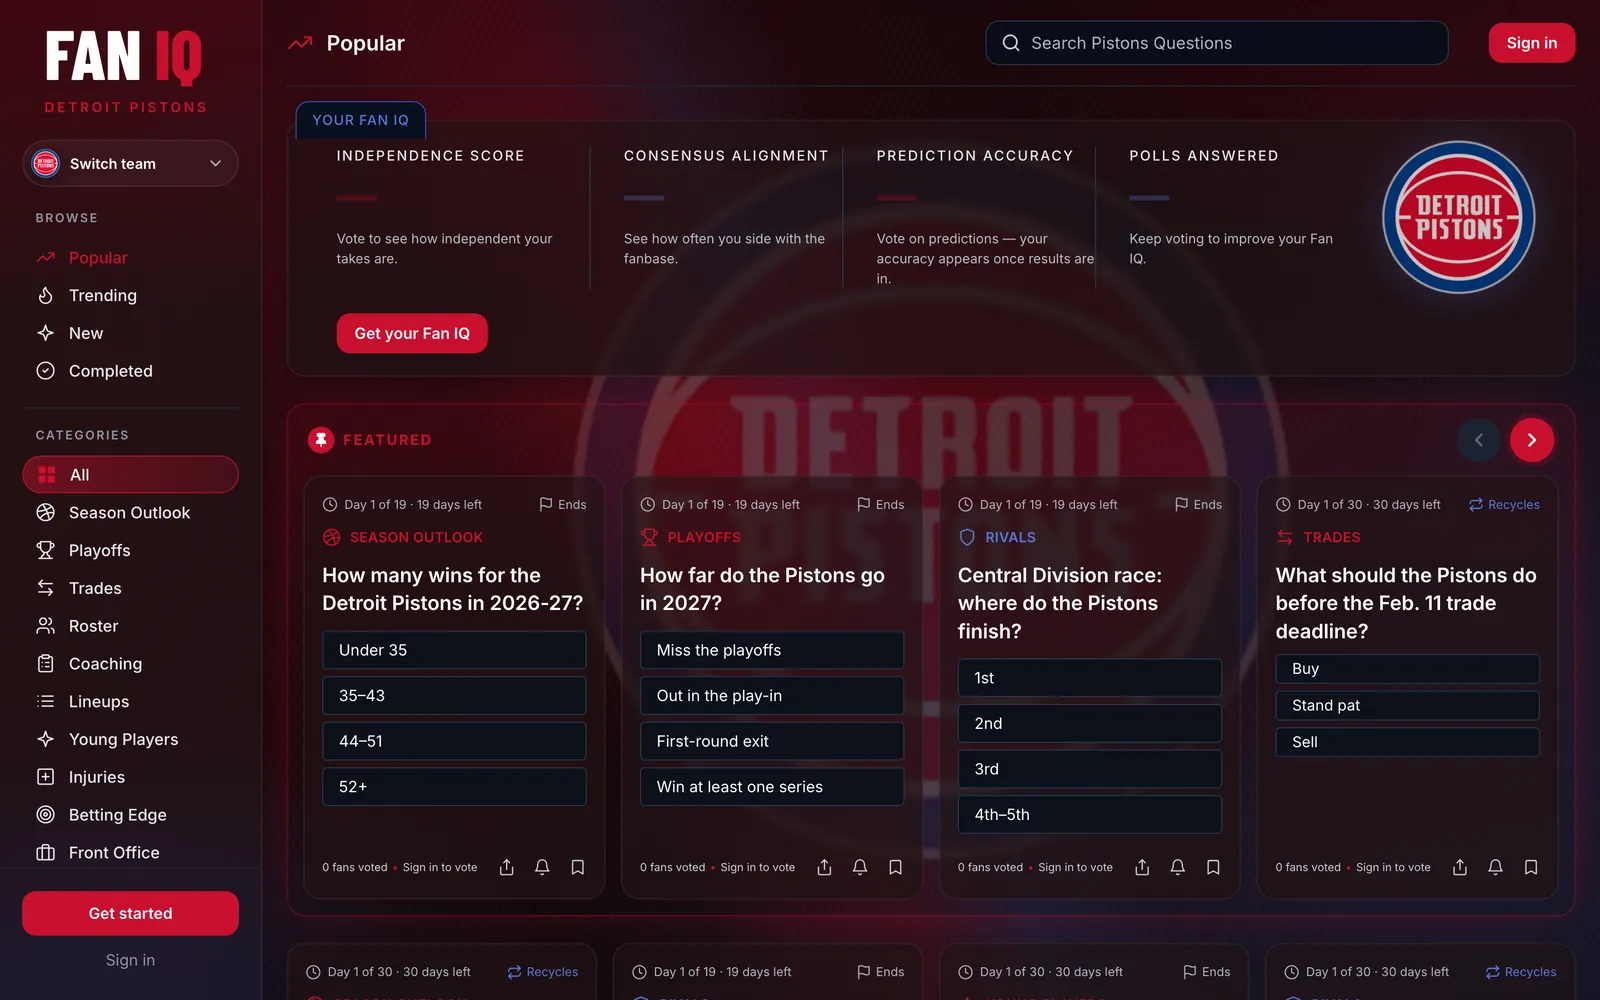1600x1000 pixels.
Task: Filter by Betting Edge category
Action: (x=130, y=815)
